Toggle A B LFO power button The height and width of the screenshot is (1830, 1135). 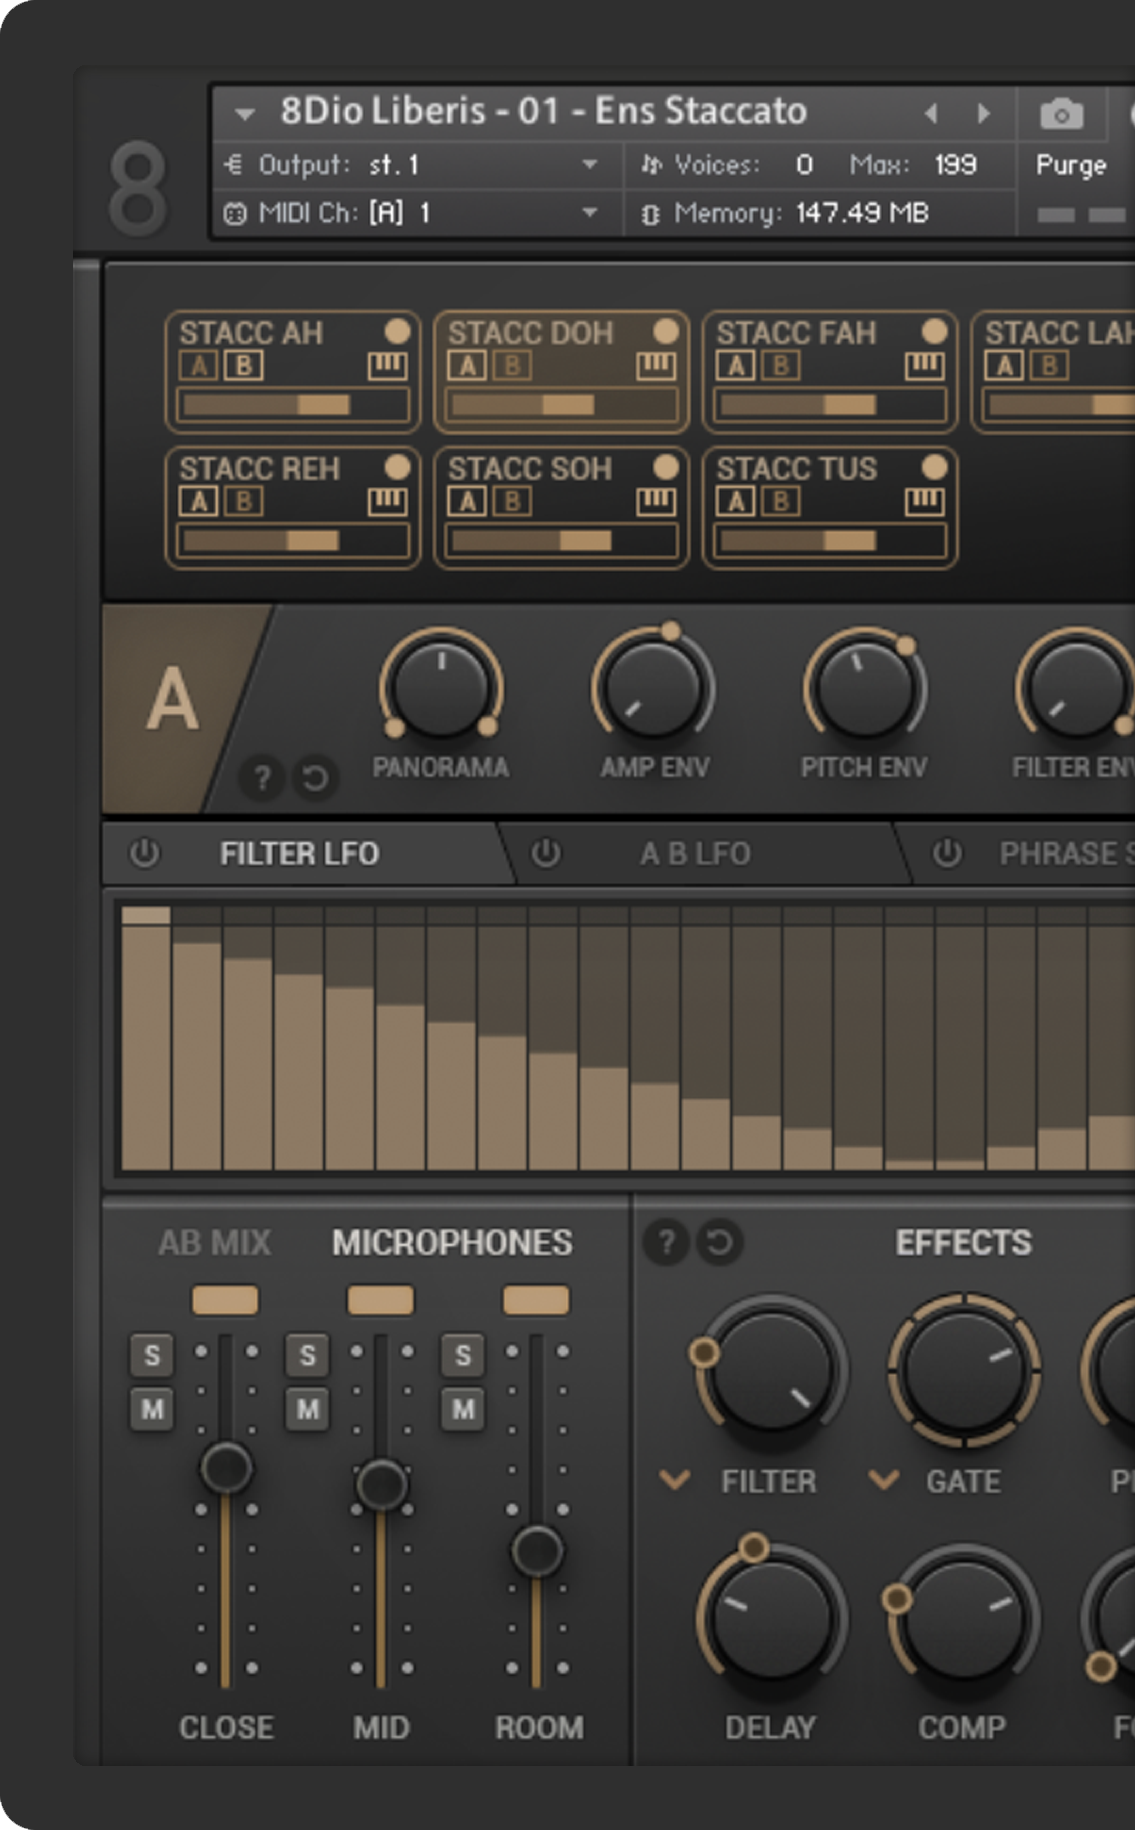[546, 853]
